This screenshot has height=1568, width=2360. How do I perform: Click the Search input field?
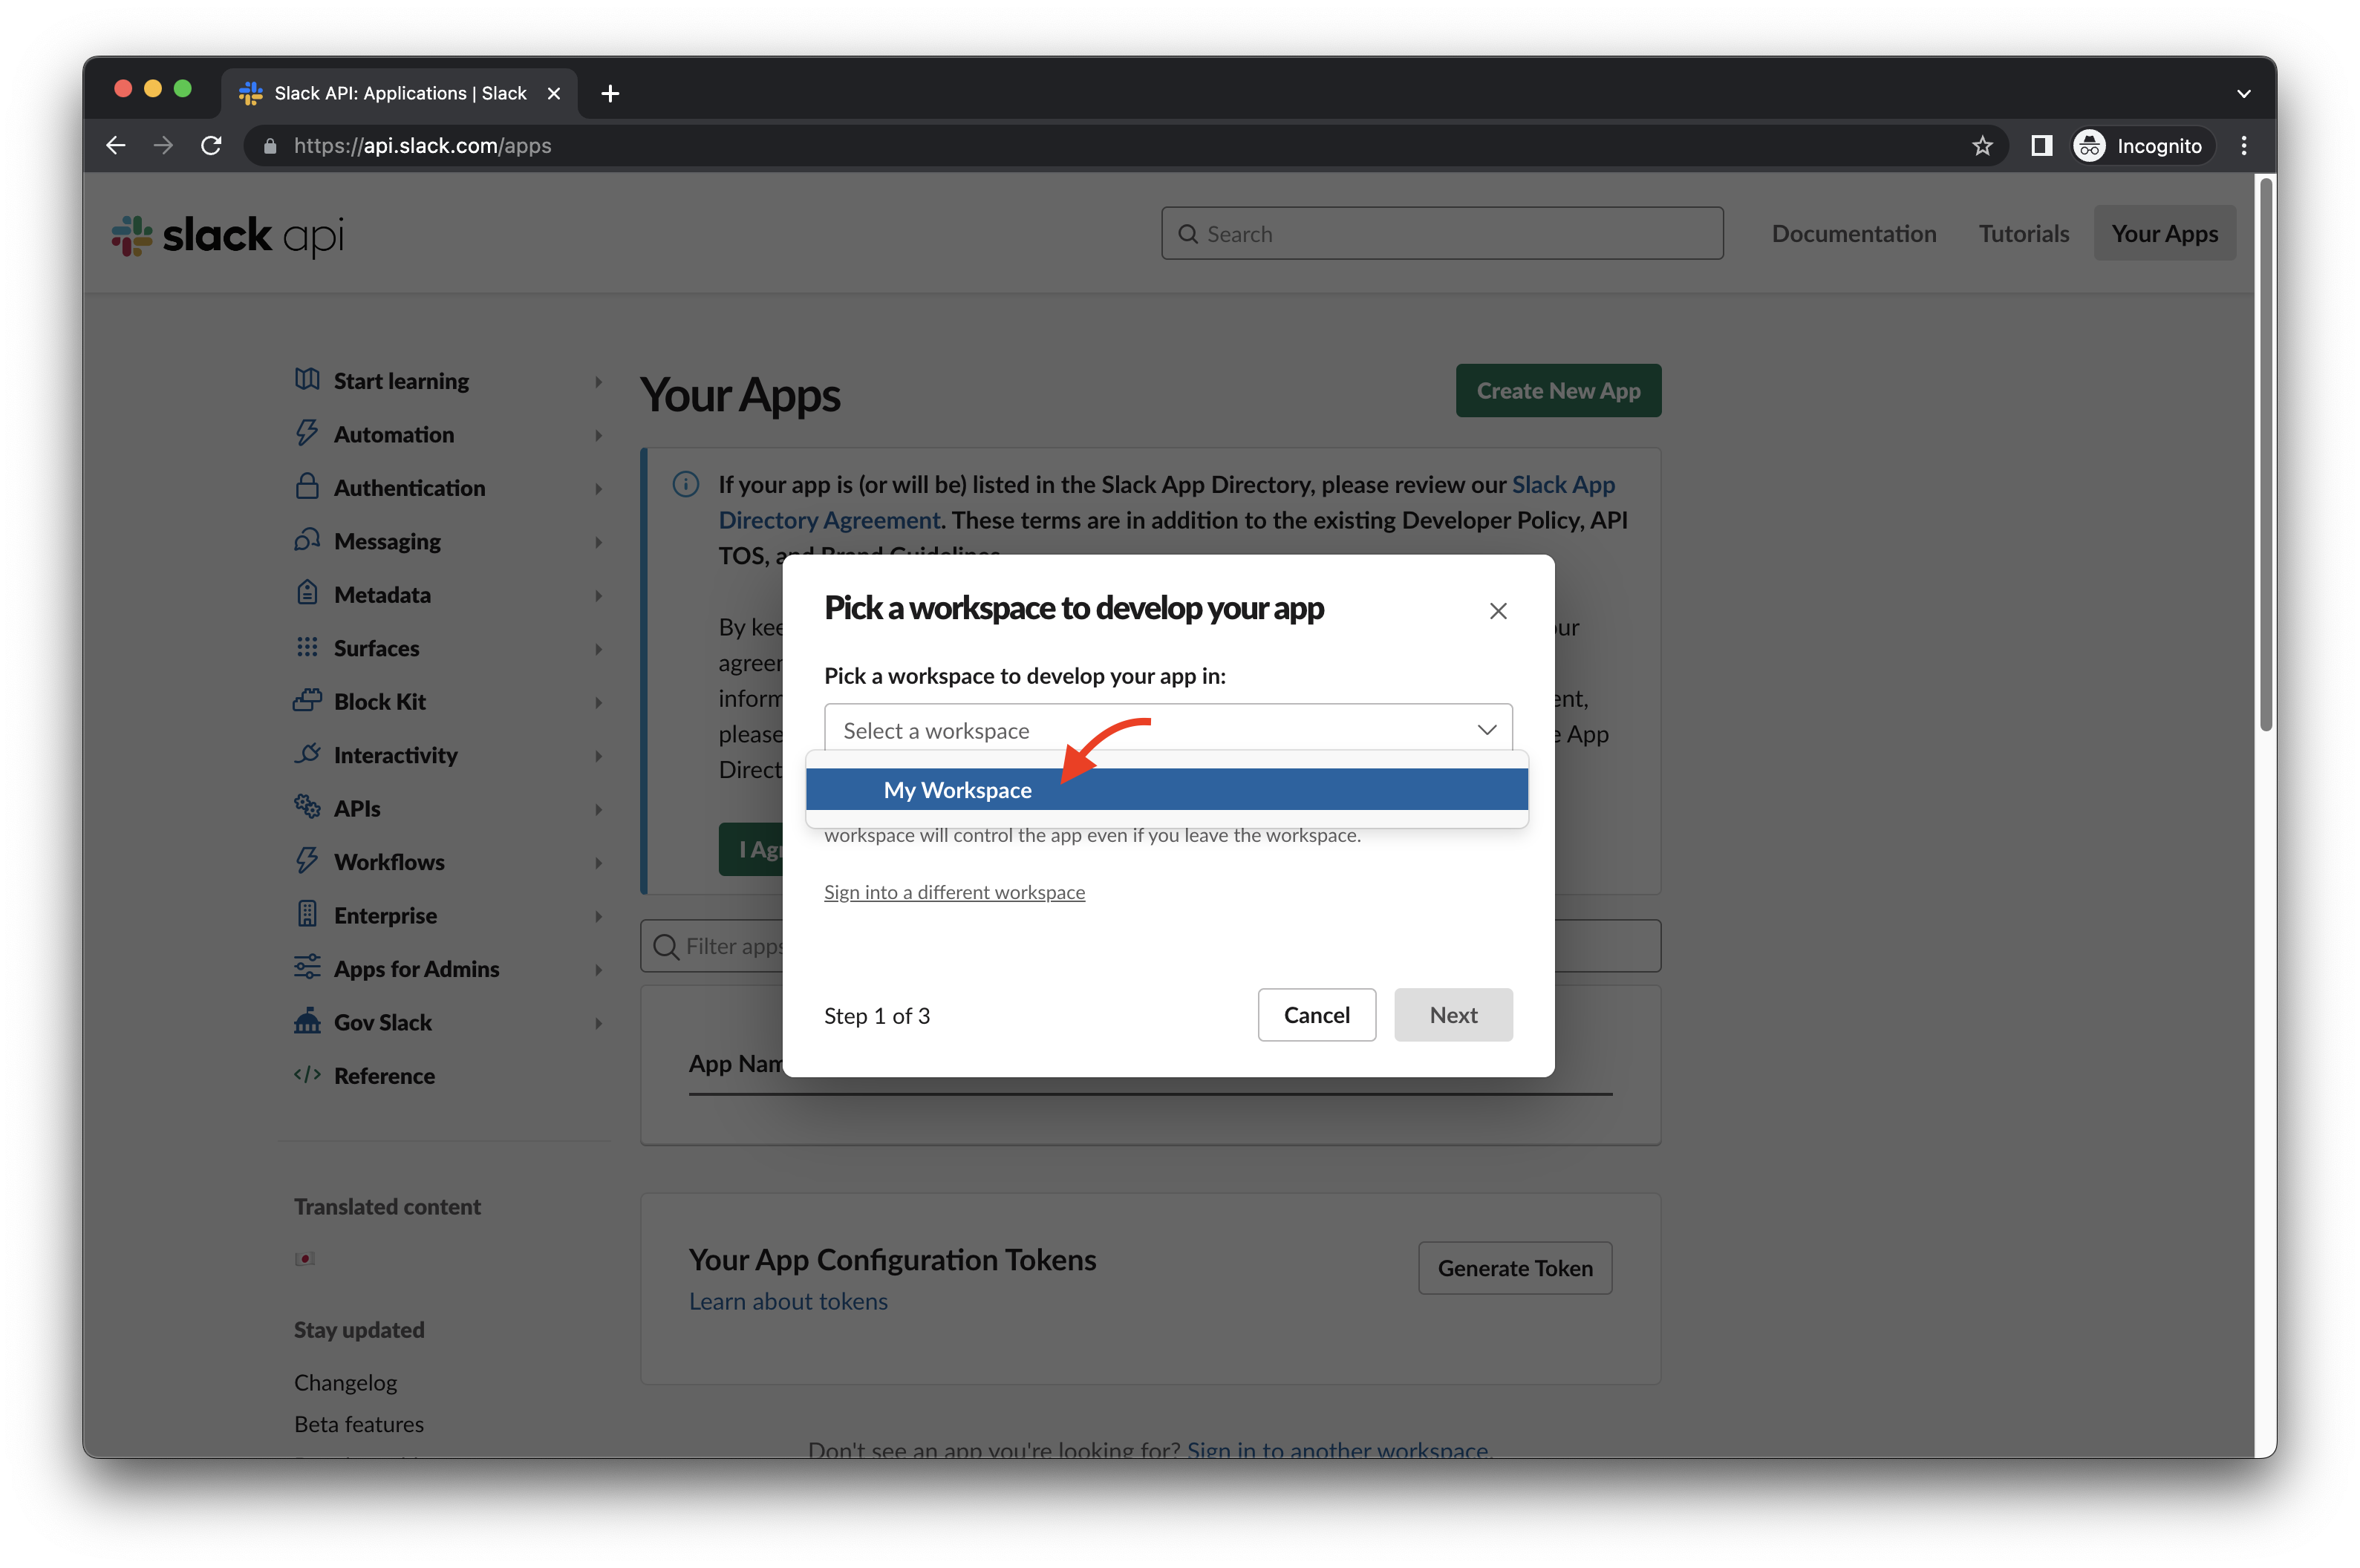1442,234
